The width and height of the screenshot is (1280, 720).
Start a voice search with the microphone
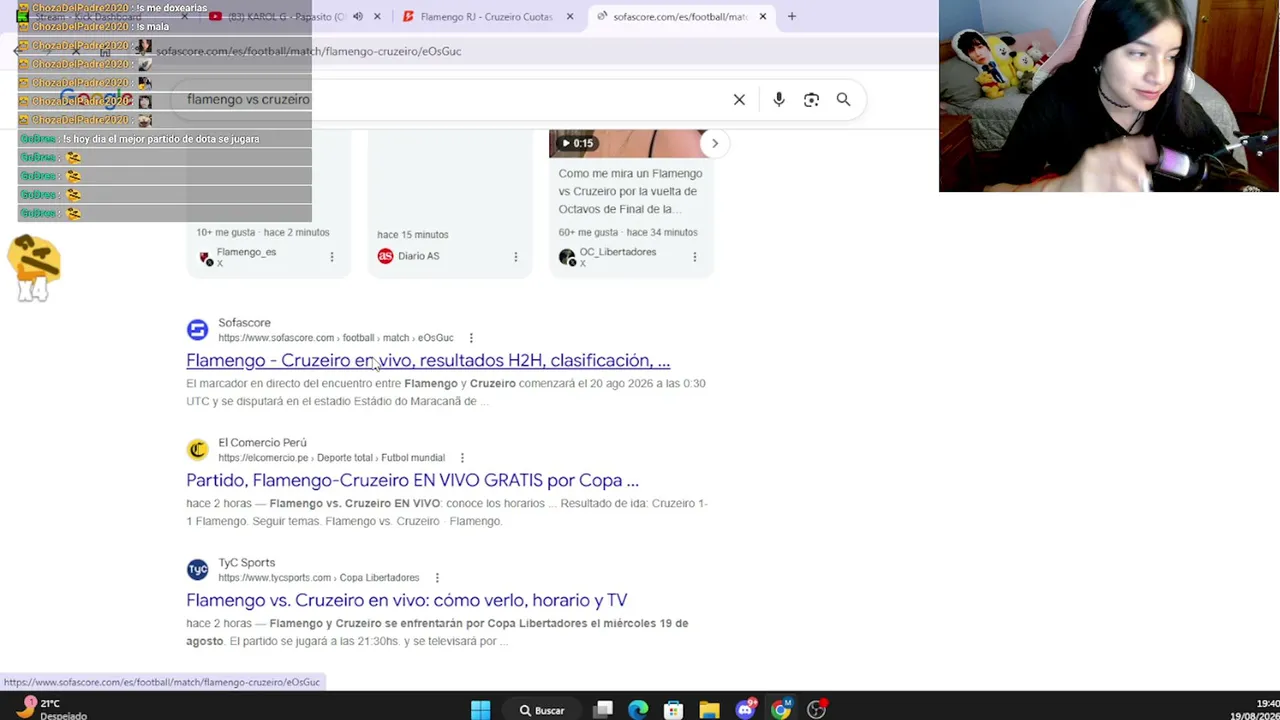779,100
